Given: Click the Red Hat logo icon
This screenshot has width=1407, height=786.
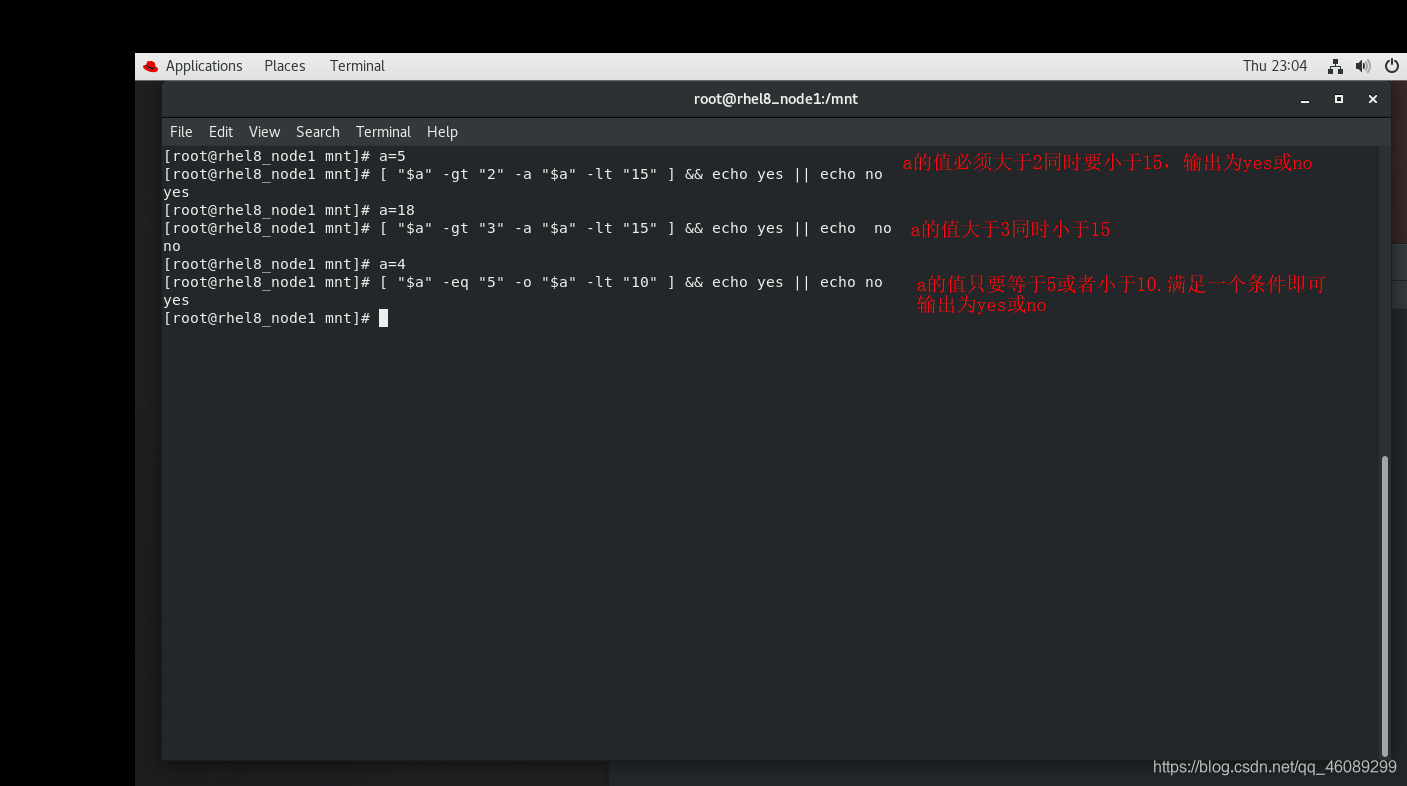Looking at the screenshot, I should [x=151, y=66].
